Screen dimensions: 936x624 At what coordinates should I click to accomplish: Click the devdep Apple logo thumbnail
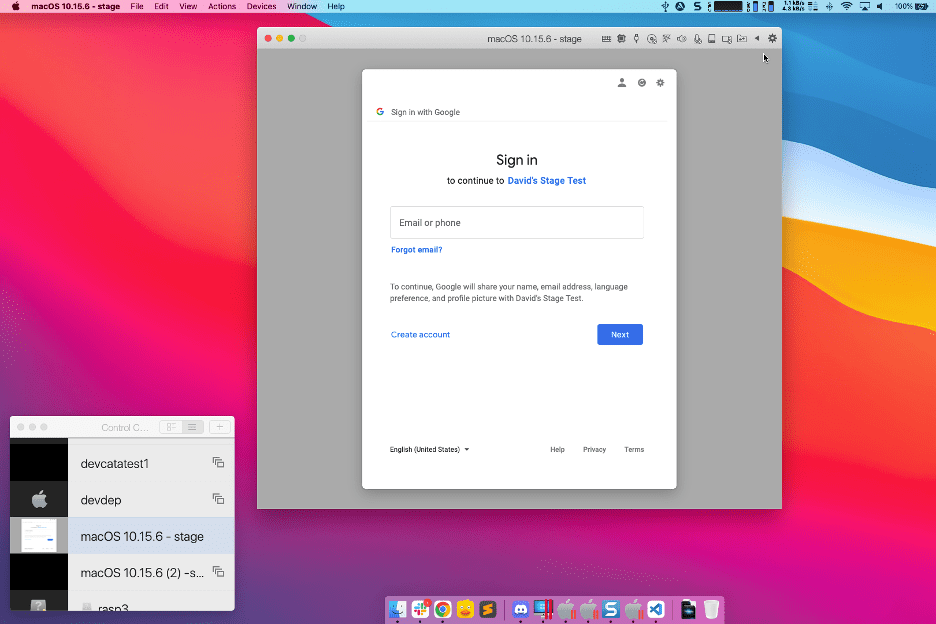click(39, 499)
